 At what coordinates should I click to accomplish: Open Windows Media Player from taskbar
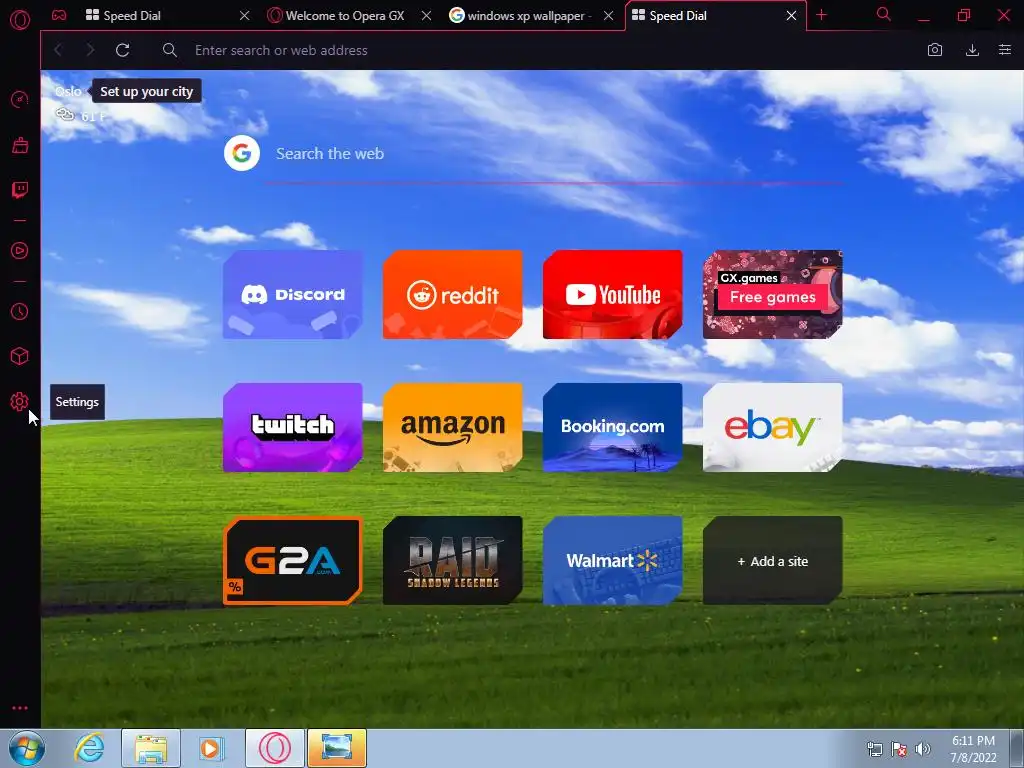(211, 748)
